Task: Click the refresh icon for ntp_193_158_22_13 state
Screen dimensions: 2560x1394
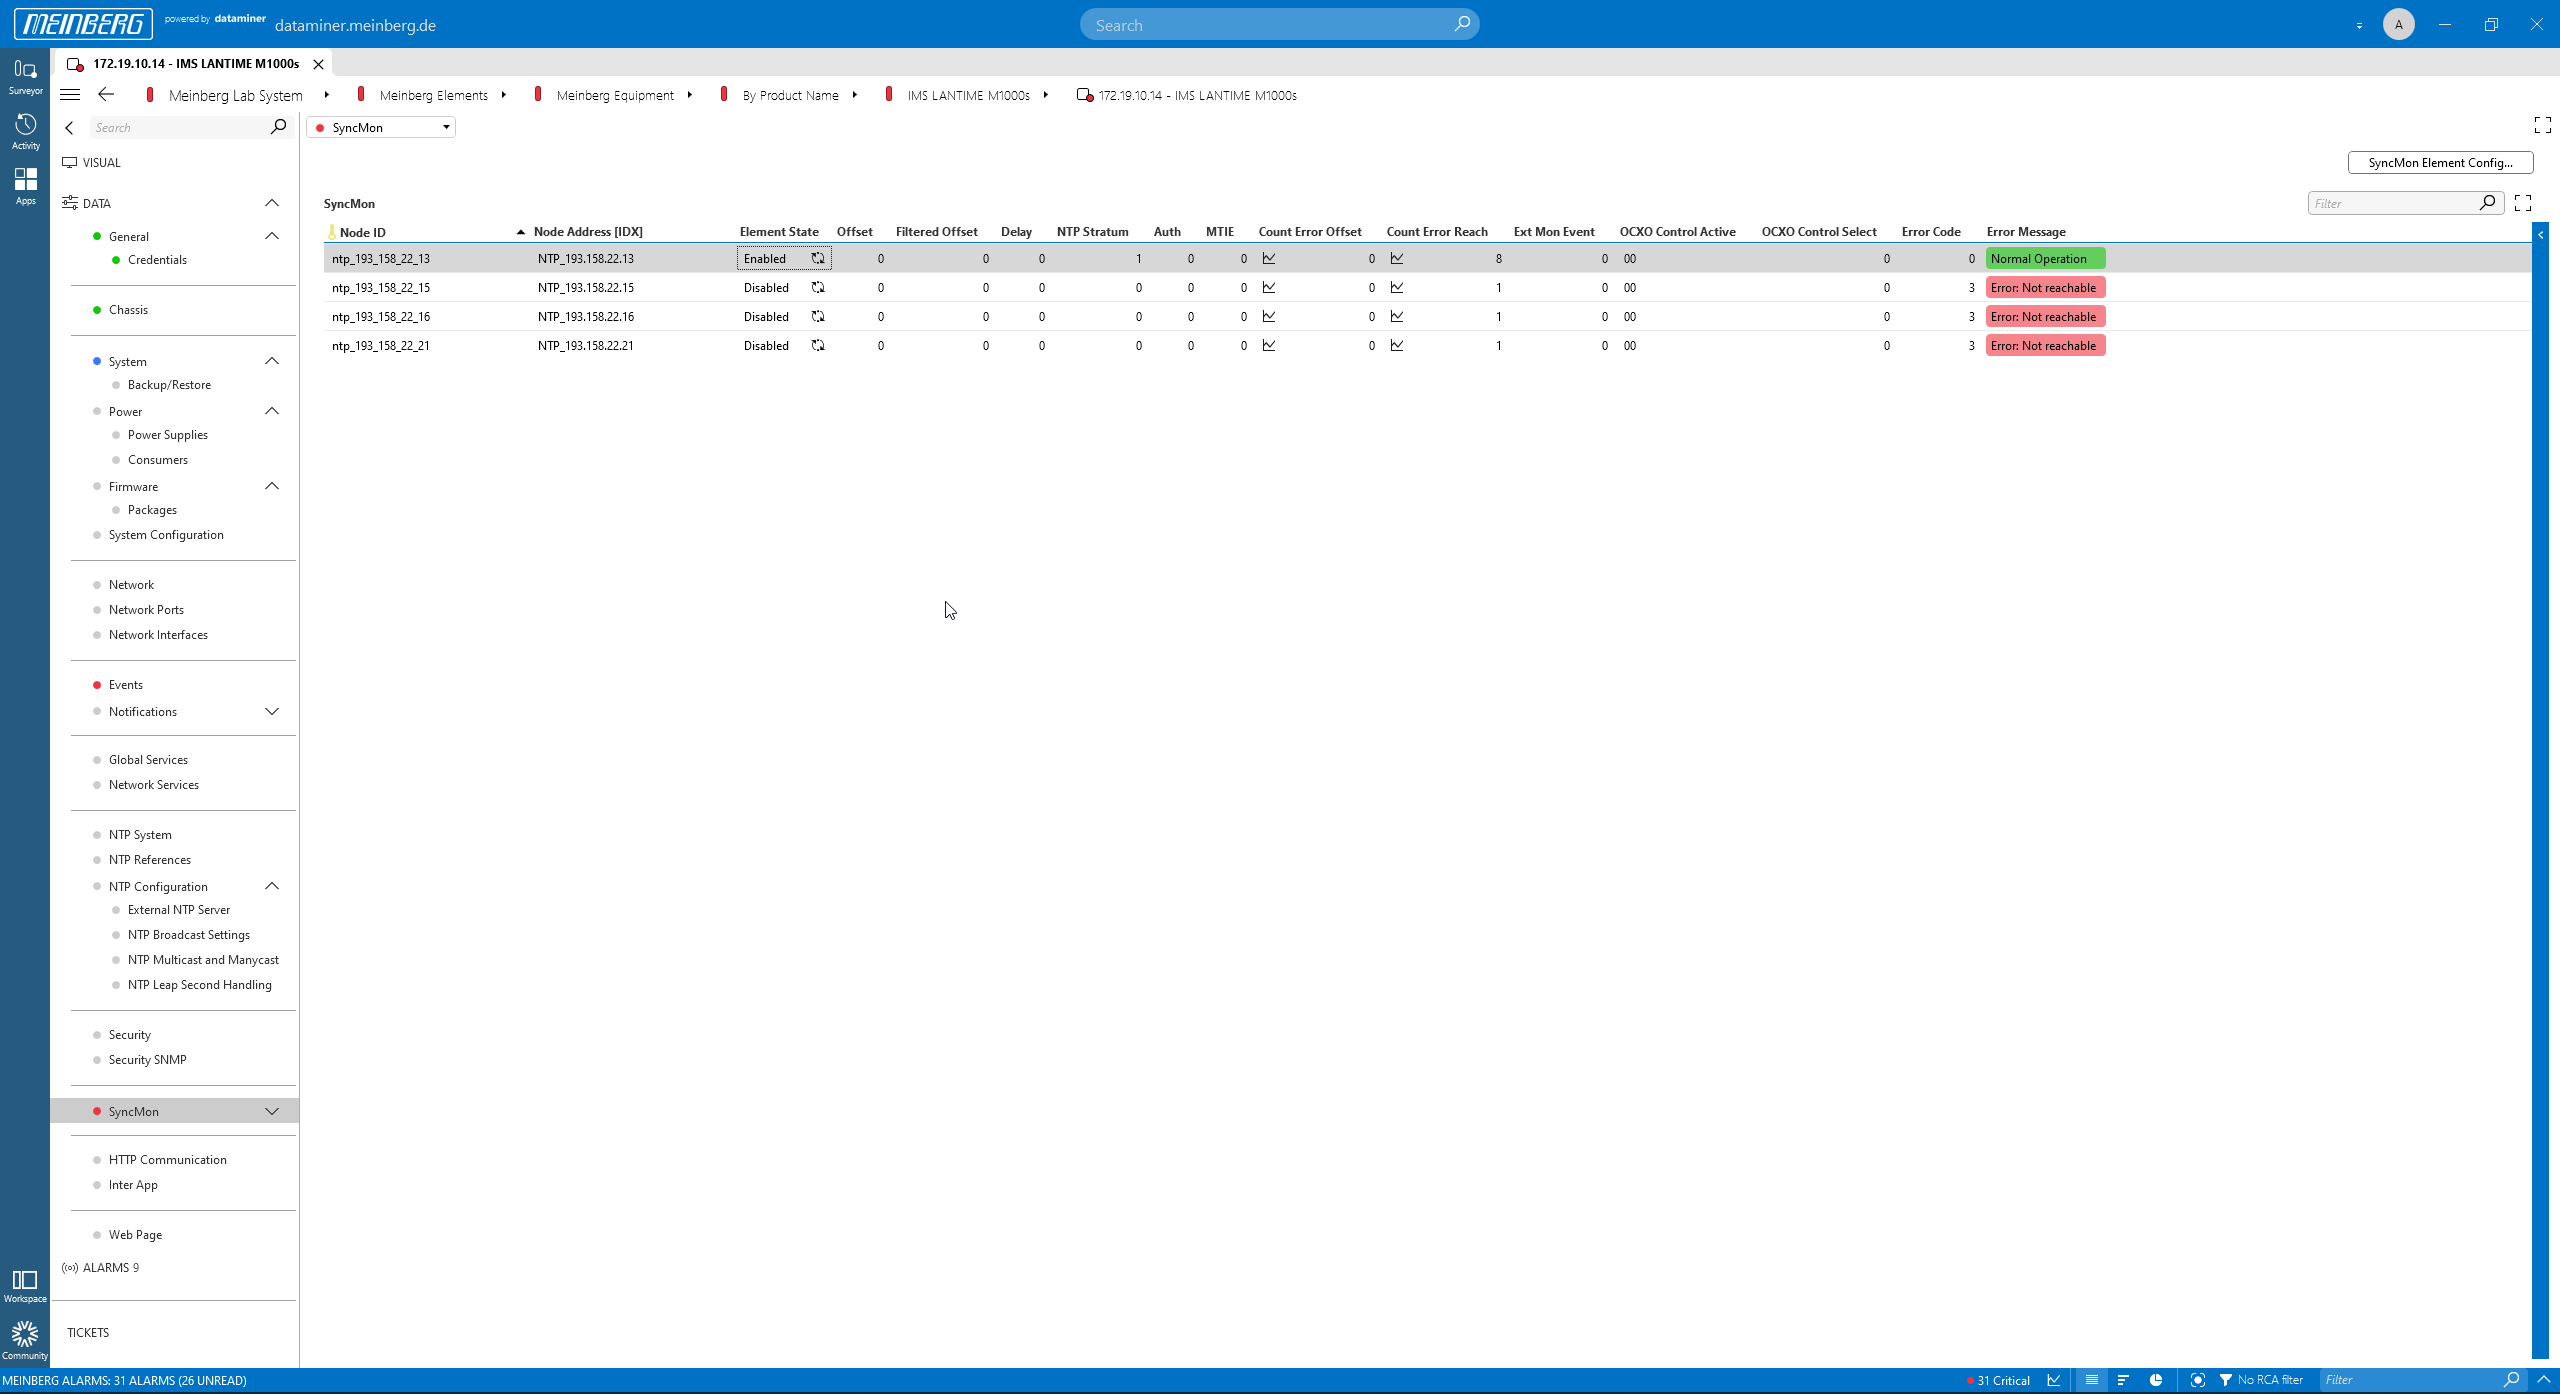Action: click(818, 258)
